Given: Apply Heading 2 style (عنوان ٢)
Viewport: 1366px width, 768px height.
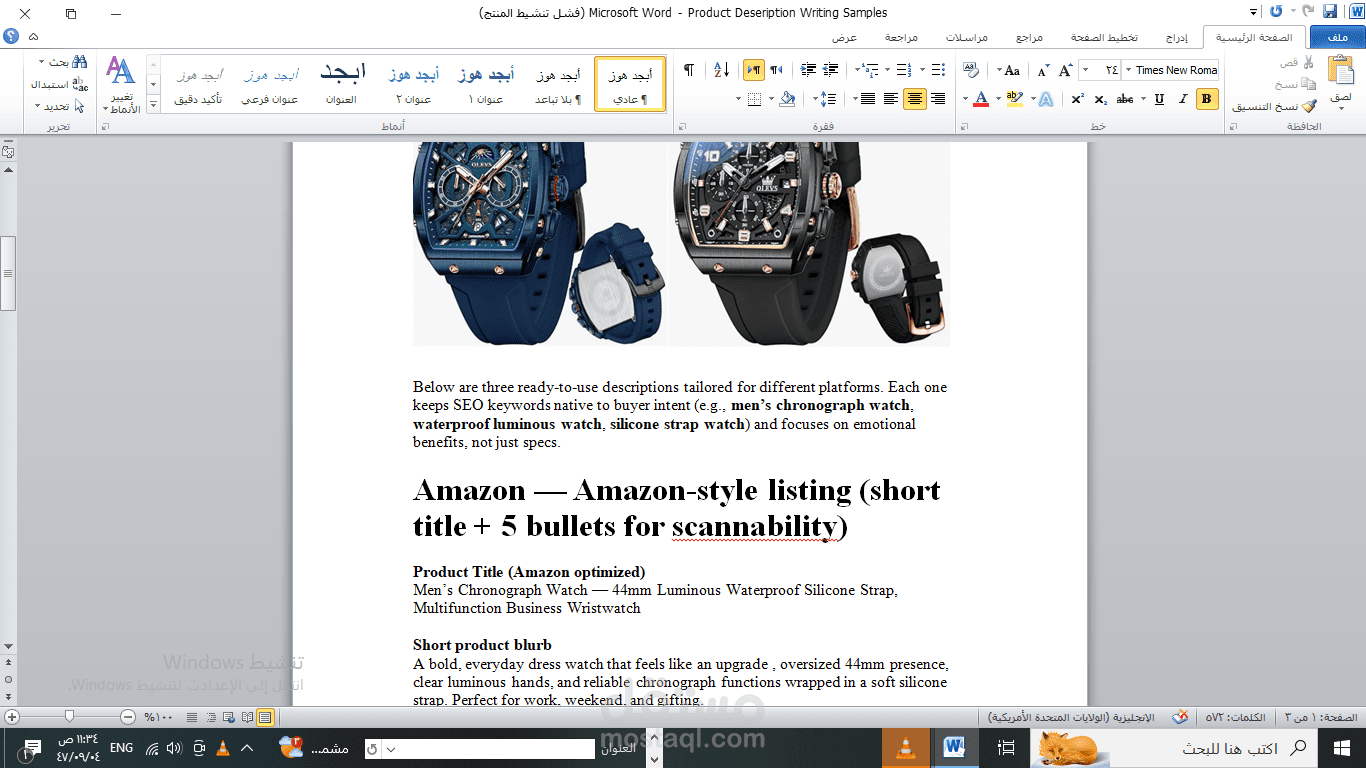Looking at the screenshot, I should 413,83.
